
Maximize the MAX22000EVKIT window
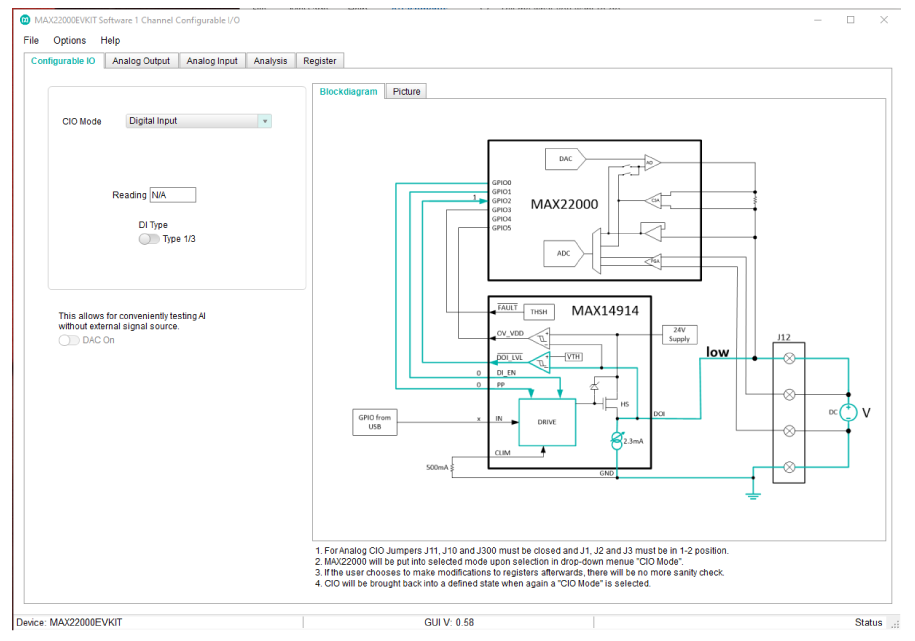tap(850, 20)
